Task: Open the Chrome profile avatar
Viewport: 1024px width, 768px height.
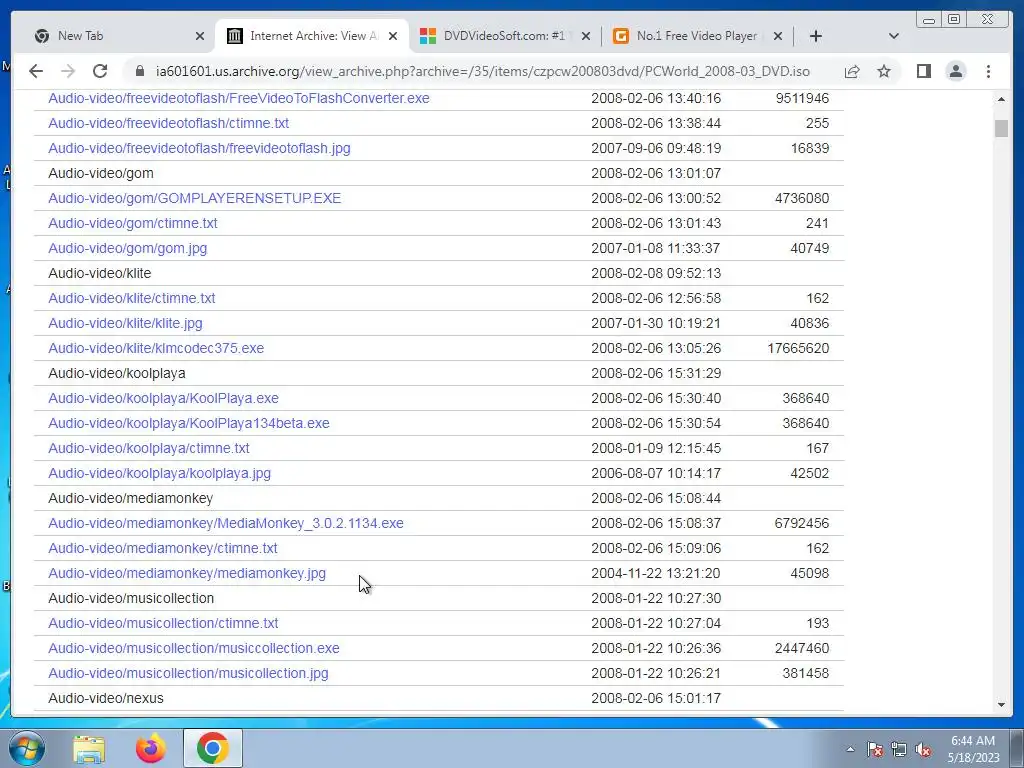Action: coord(955,71)
